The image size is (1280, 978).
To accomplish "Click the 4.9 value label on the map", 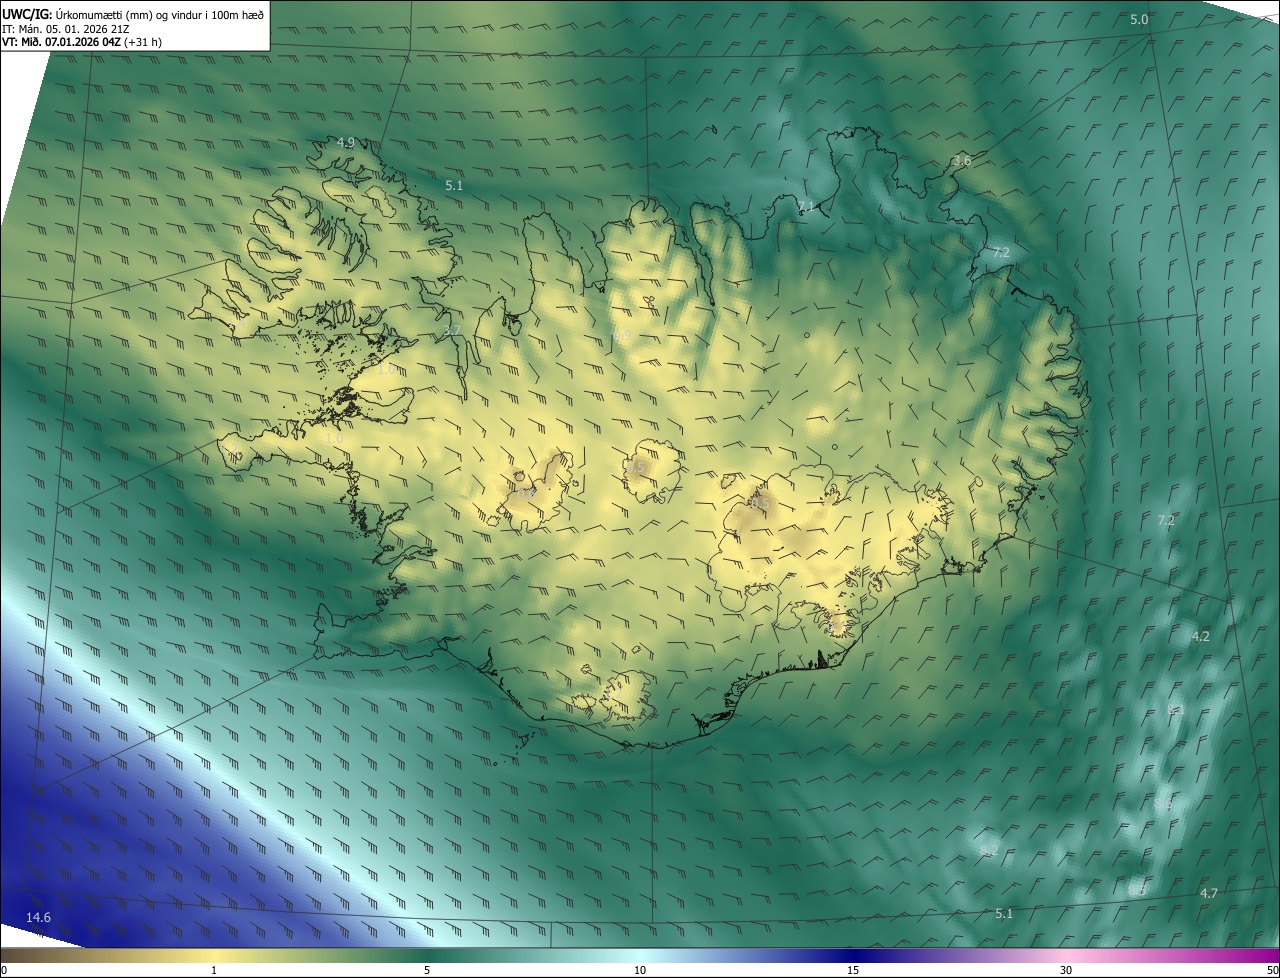I will pyautogui.click(x=345, y=142).
